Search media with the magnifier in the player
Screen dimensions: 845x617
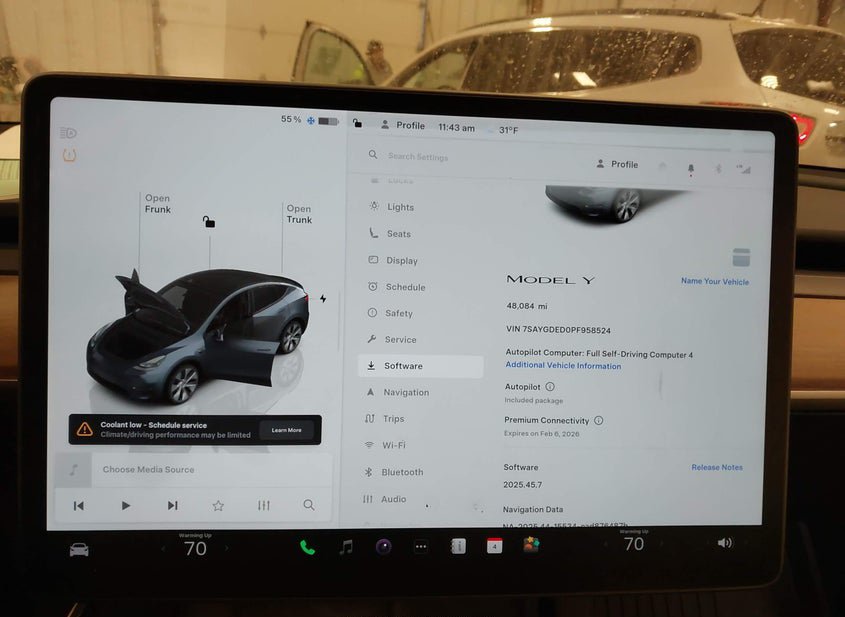point(308,505)
